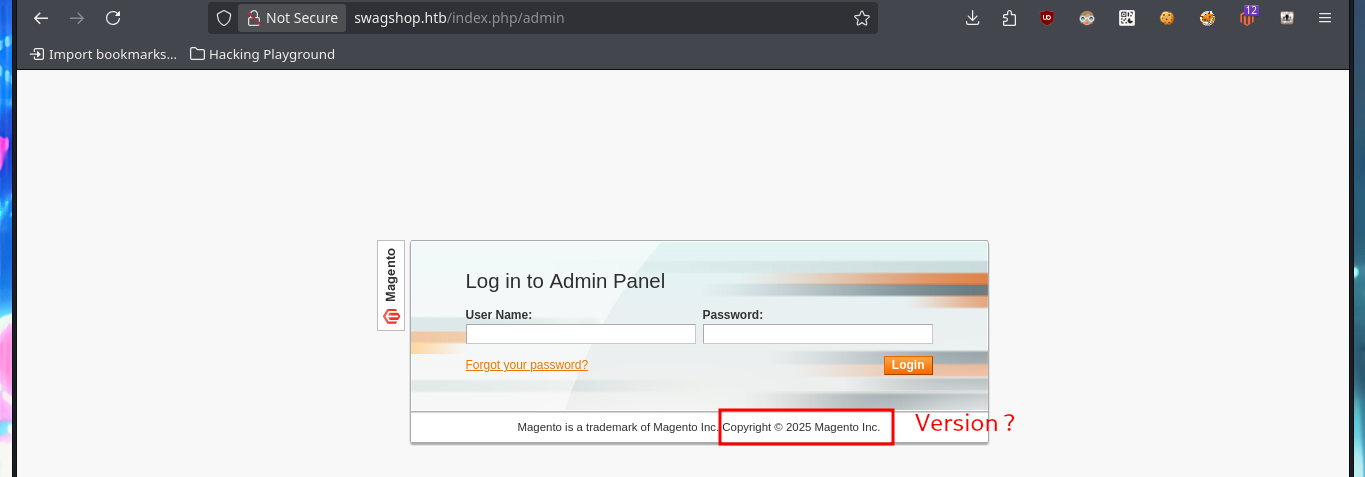Open the Firefox hamburger menu
The width and height of the screenshot is (1365, 477).
point(1325,17)
